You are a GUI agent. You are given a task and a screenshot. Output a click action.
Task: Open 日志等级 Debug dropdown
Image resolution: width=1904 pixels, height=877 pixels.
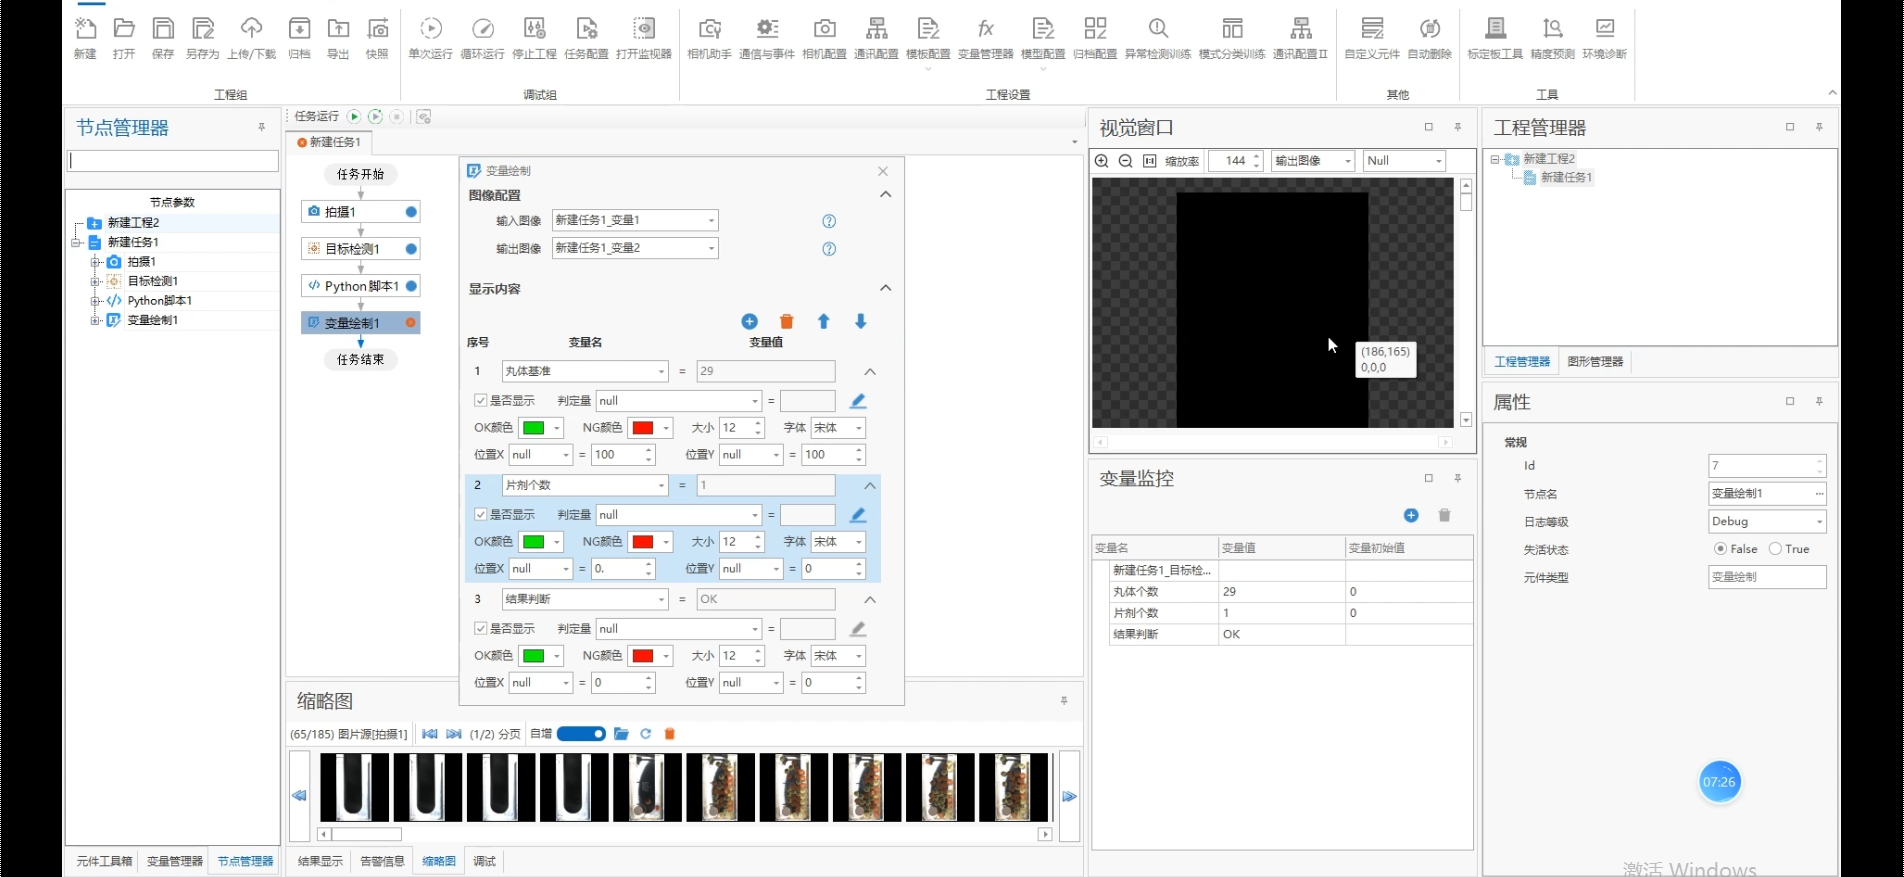pos(1767,521)
